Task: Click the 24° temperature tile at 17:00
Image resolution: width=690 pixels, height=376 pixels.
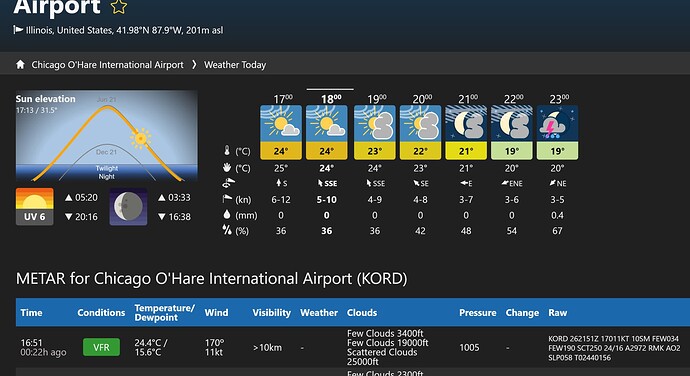Action: click(281, 151)
